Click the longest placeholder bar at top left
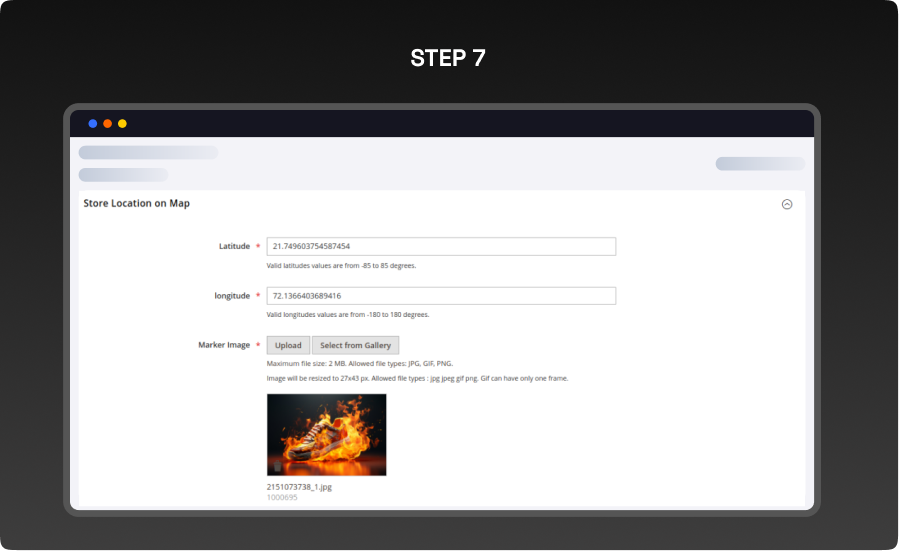This screenshot has width=899, height=551. (148, 153)
